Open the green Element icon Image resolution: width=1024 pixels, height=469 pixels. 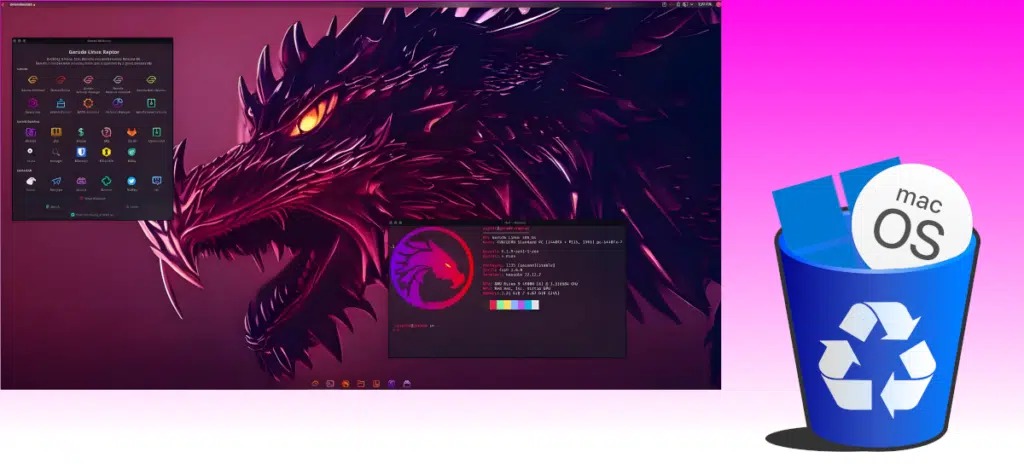(x=106, y=181)
